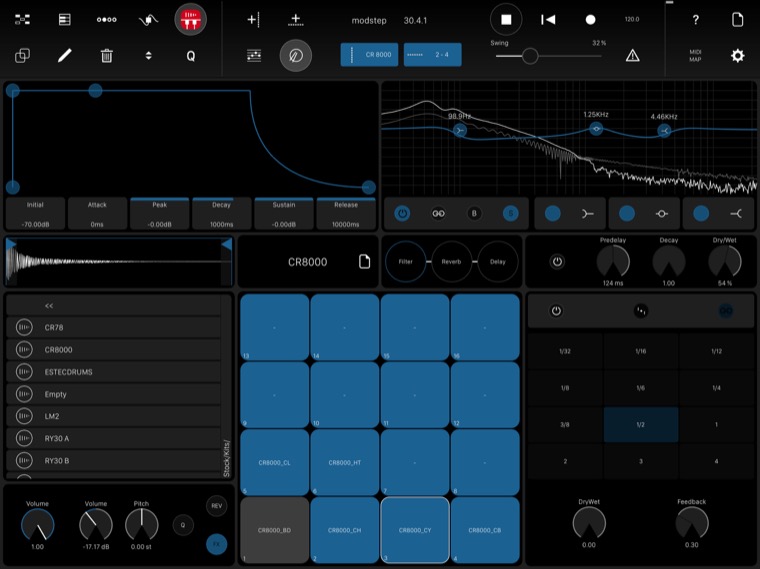This screenshot has width=760, height=569.
Task: Toggle the delay power button
Action: point(556,311)
